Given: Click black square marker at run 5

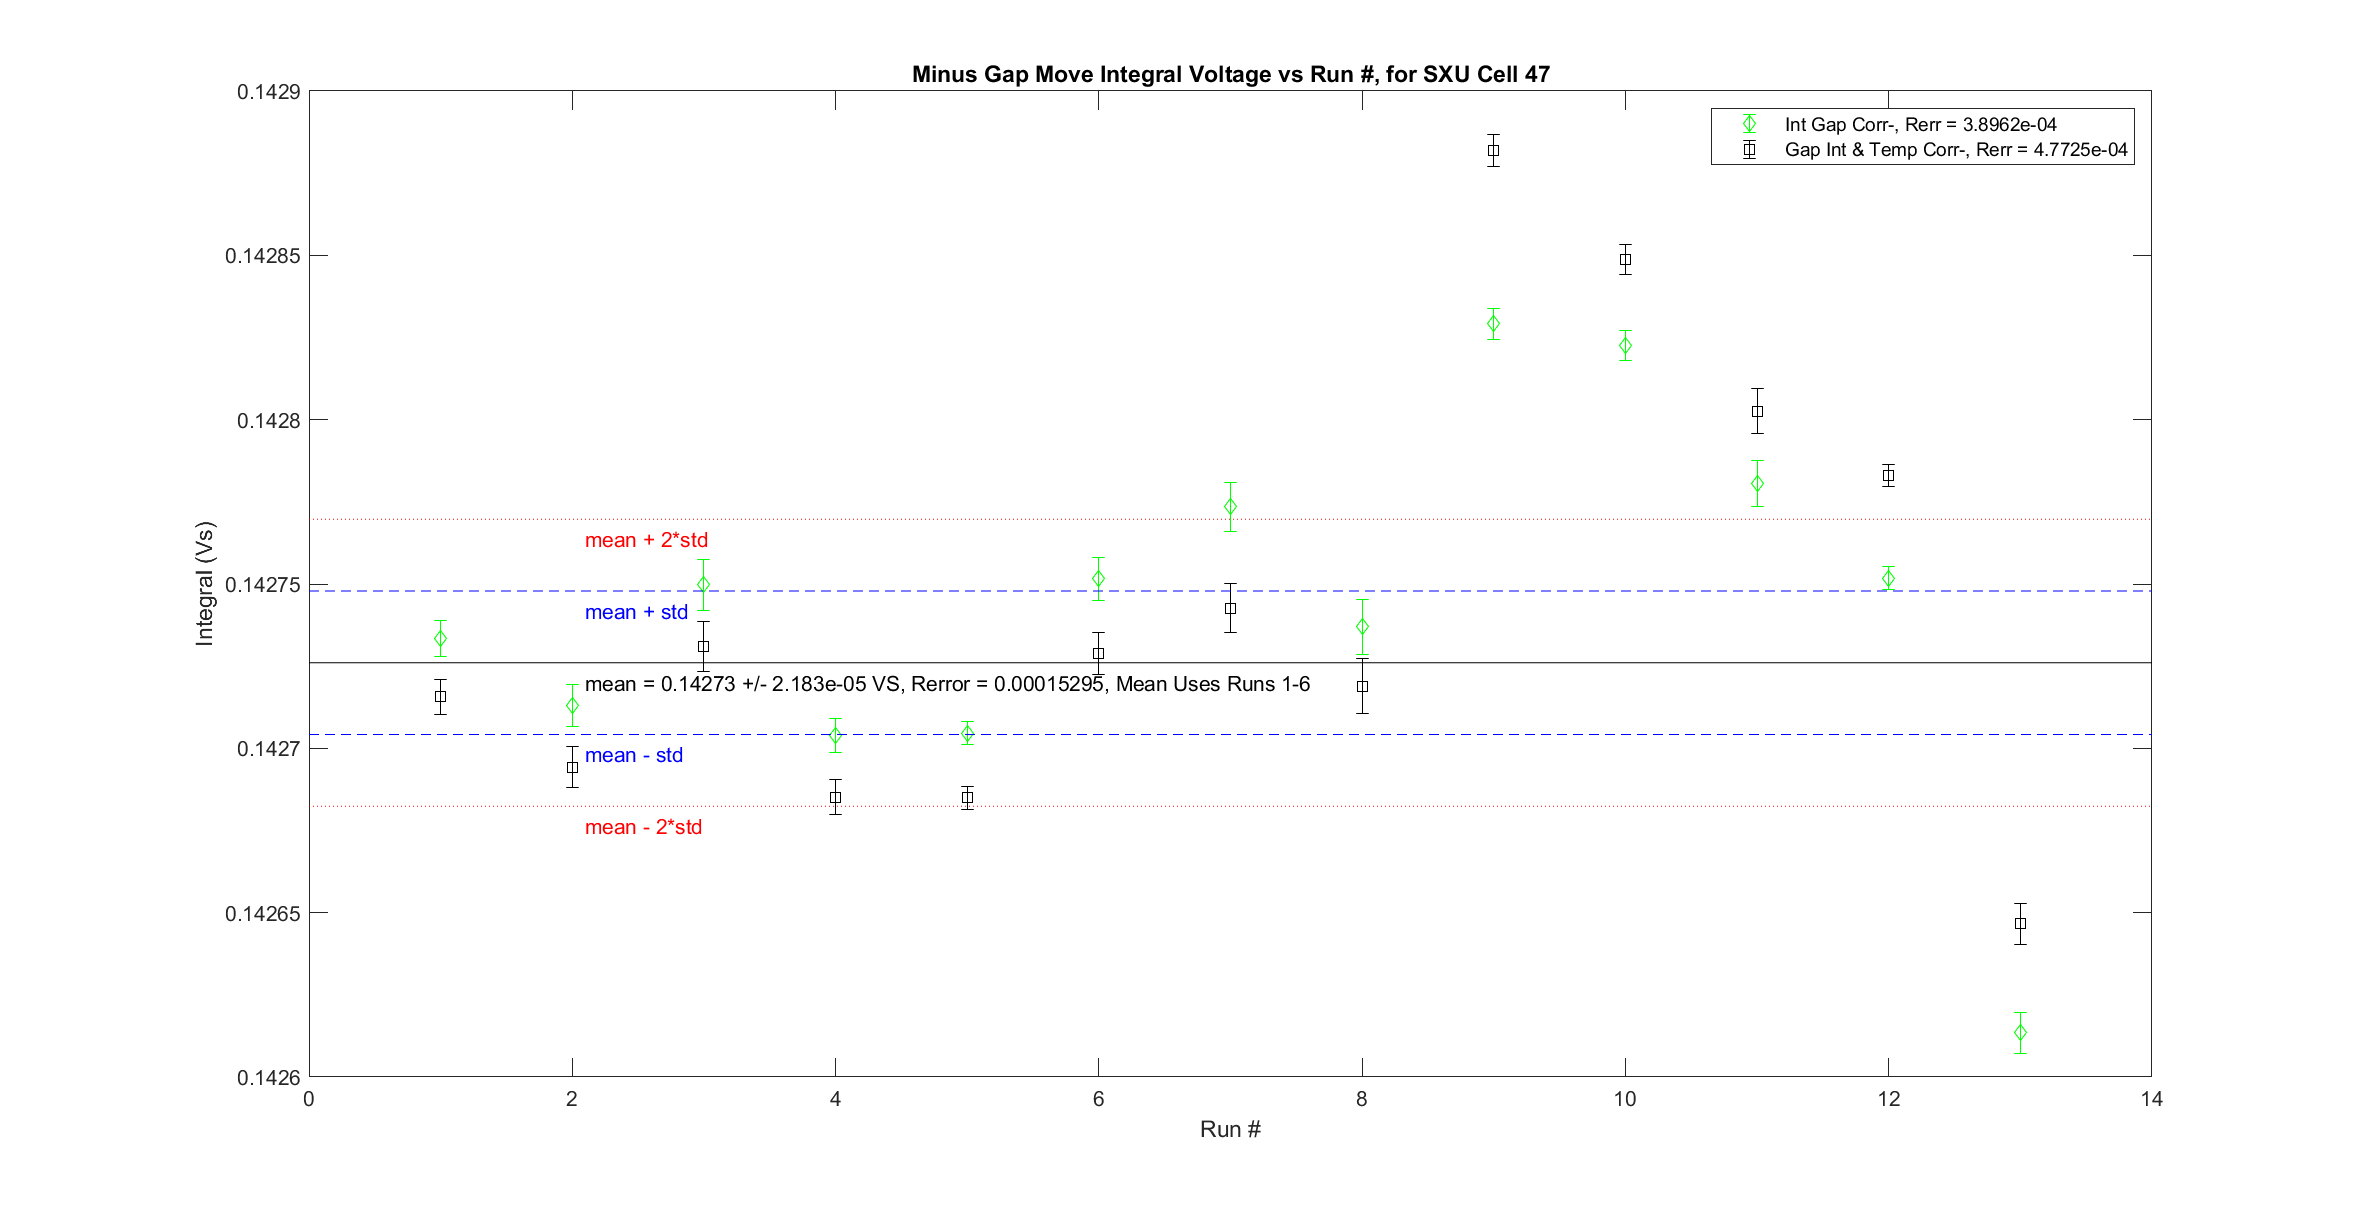Looking at the screenshot, I should point(967,797).
